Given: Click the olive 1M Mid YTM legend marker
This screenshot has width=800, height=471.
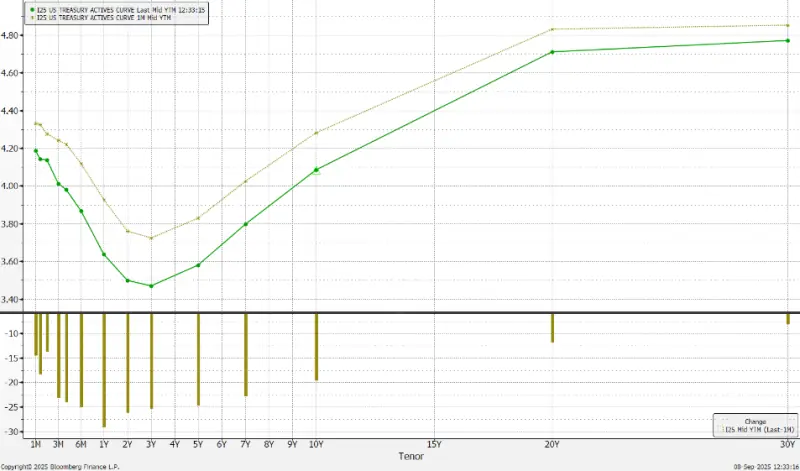Looking at the screenshot, I should [x=33, y=17].
